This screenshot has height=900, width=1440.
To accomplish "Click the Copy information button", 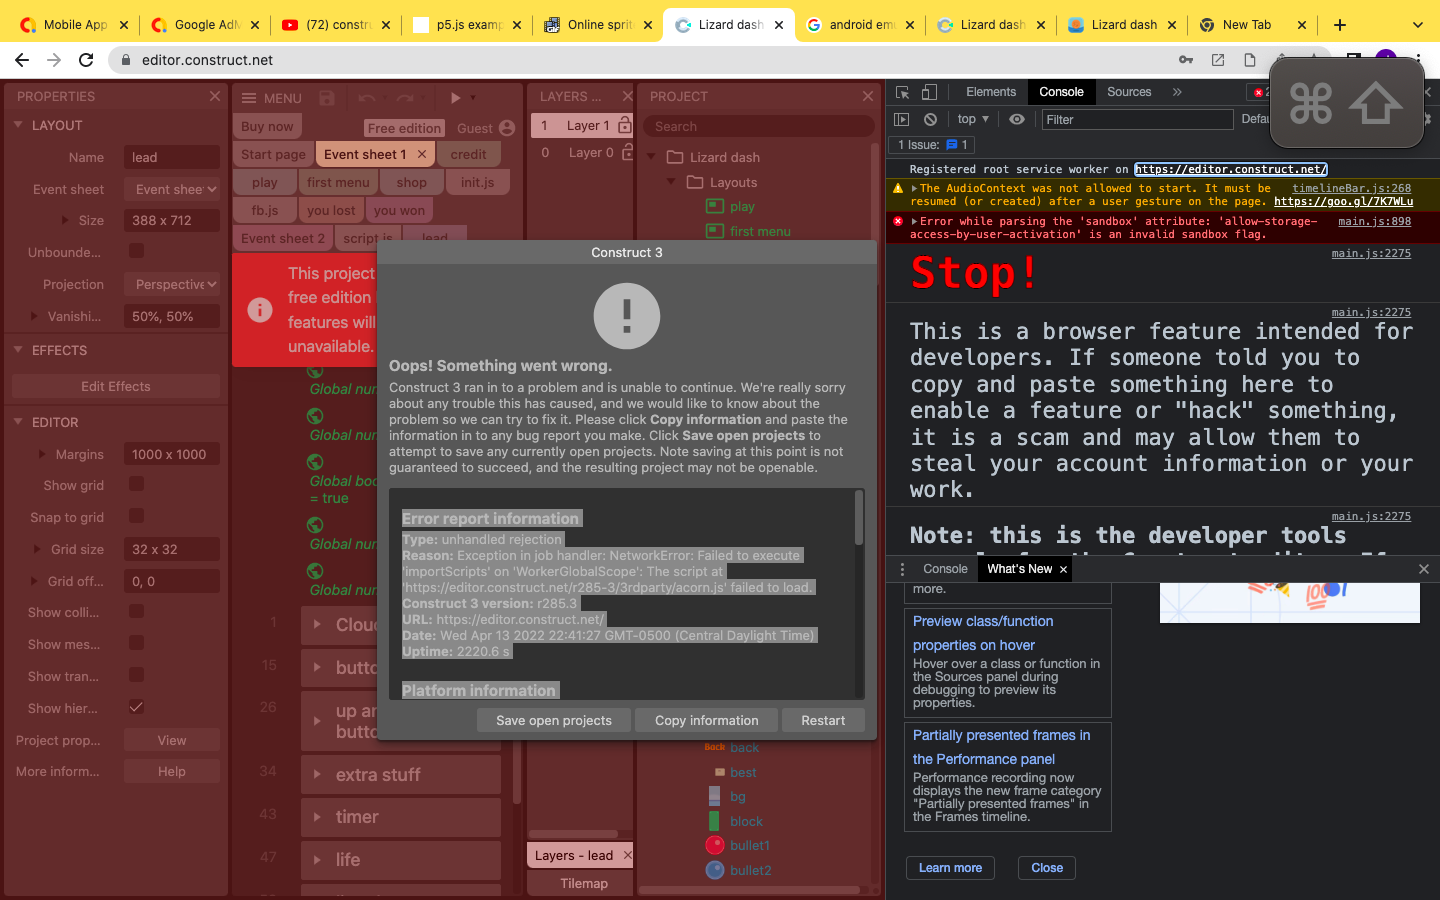I will click(706, 720).
